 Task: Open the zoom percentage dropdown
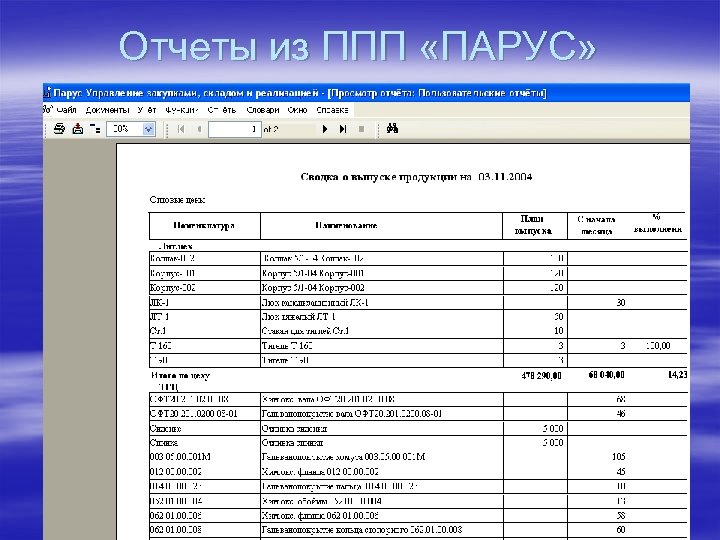pyautogui.click(x=148, y=129)
